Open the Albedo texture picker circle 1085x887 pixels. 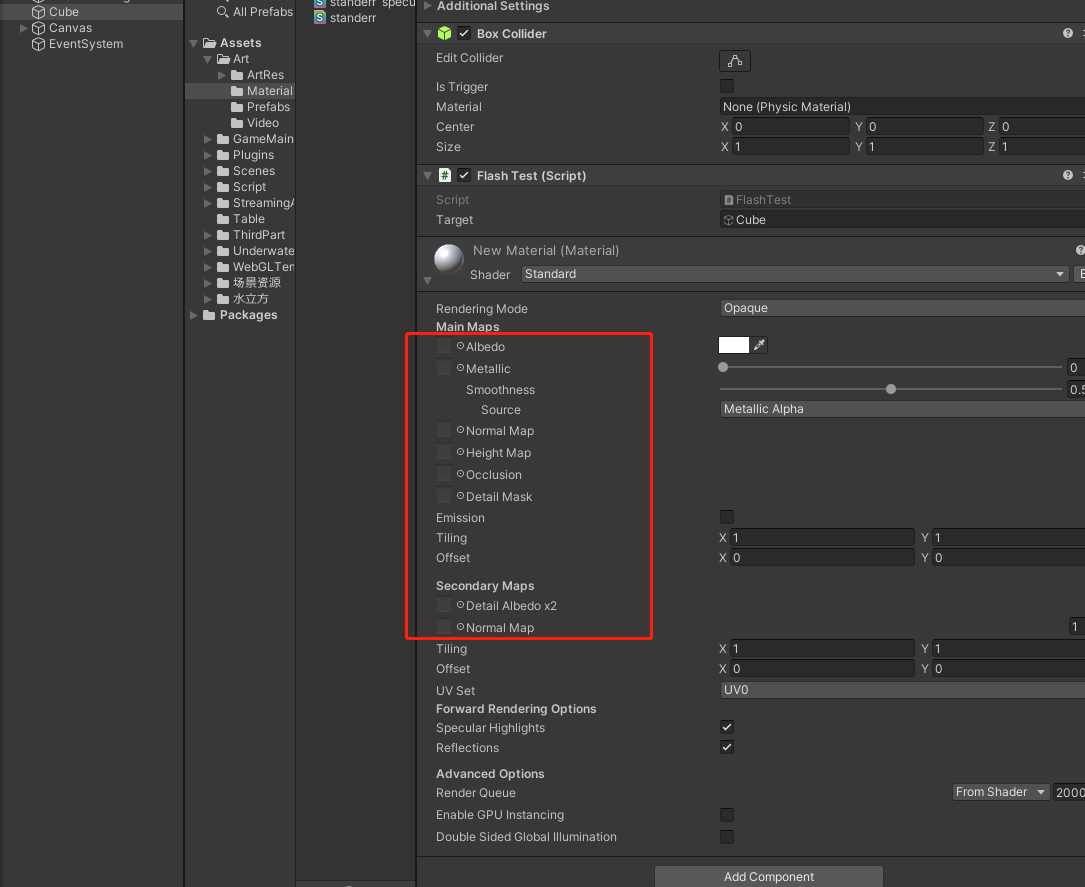[461, 346]
